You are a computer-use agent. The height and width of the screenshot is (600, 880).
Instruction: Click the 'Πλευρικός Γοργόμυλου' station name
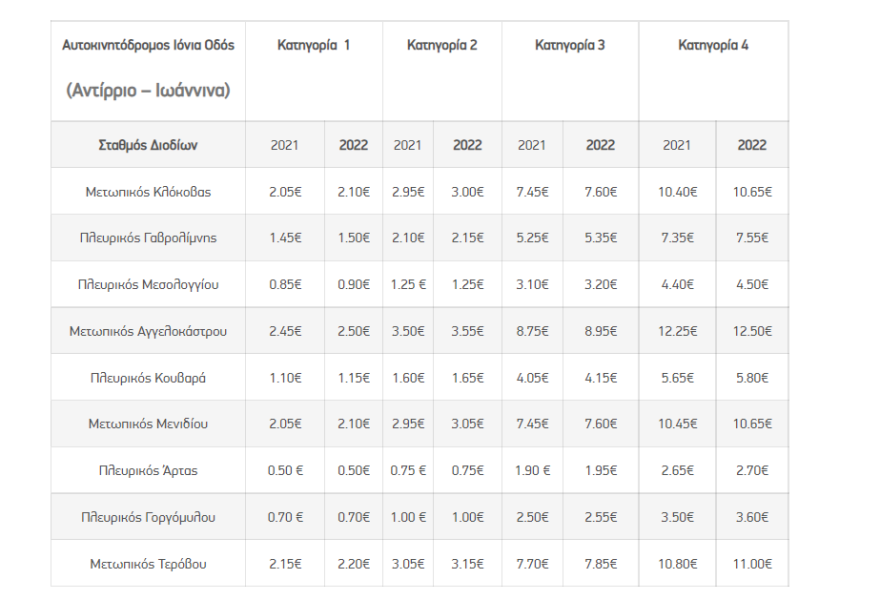pos(148,517)
